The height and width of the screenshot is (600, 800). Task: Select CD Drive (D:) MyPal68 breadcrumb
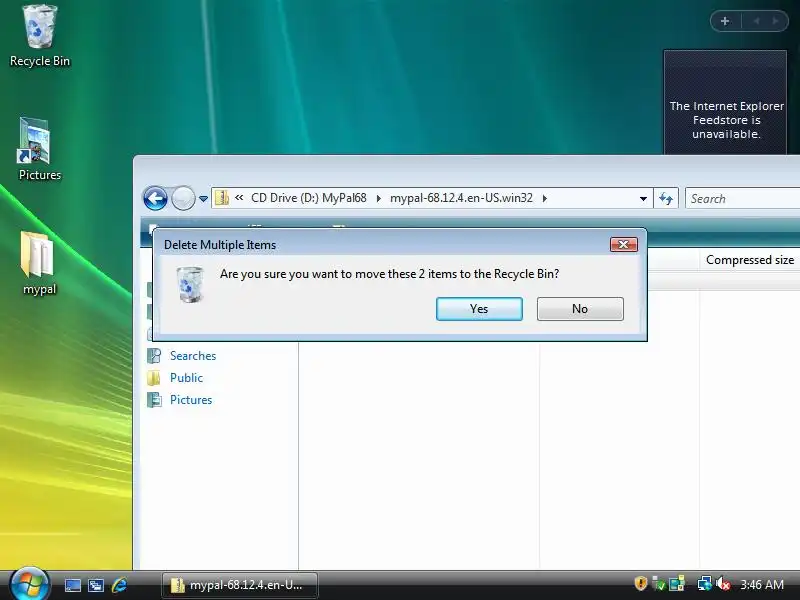point(309,198)
